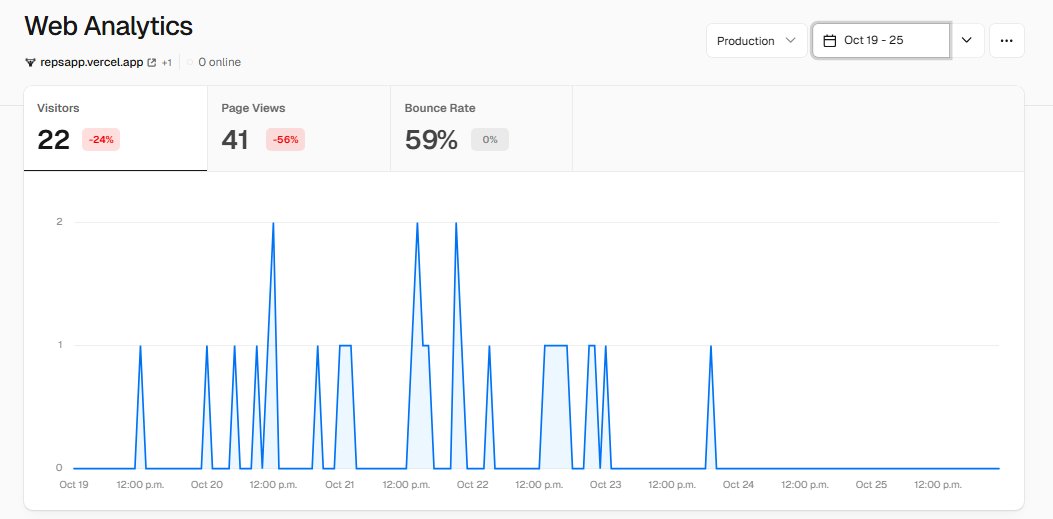Open the repsapp.vercel.app link
Image resolution: width=1053 pixels, height=519 pixels.
click(x=91, y=62)
